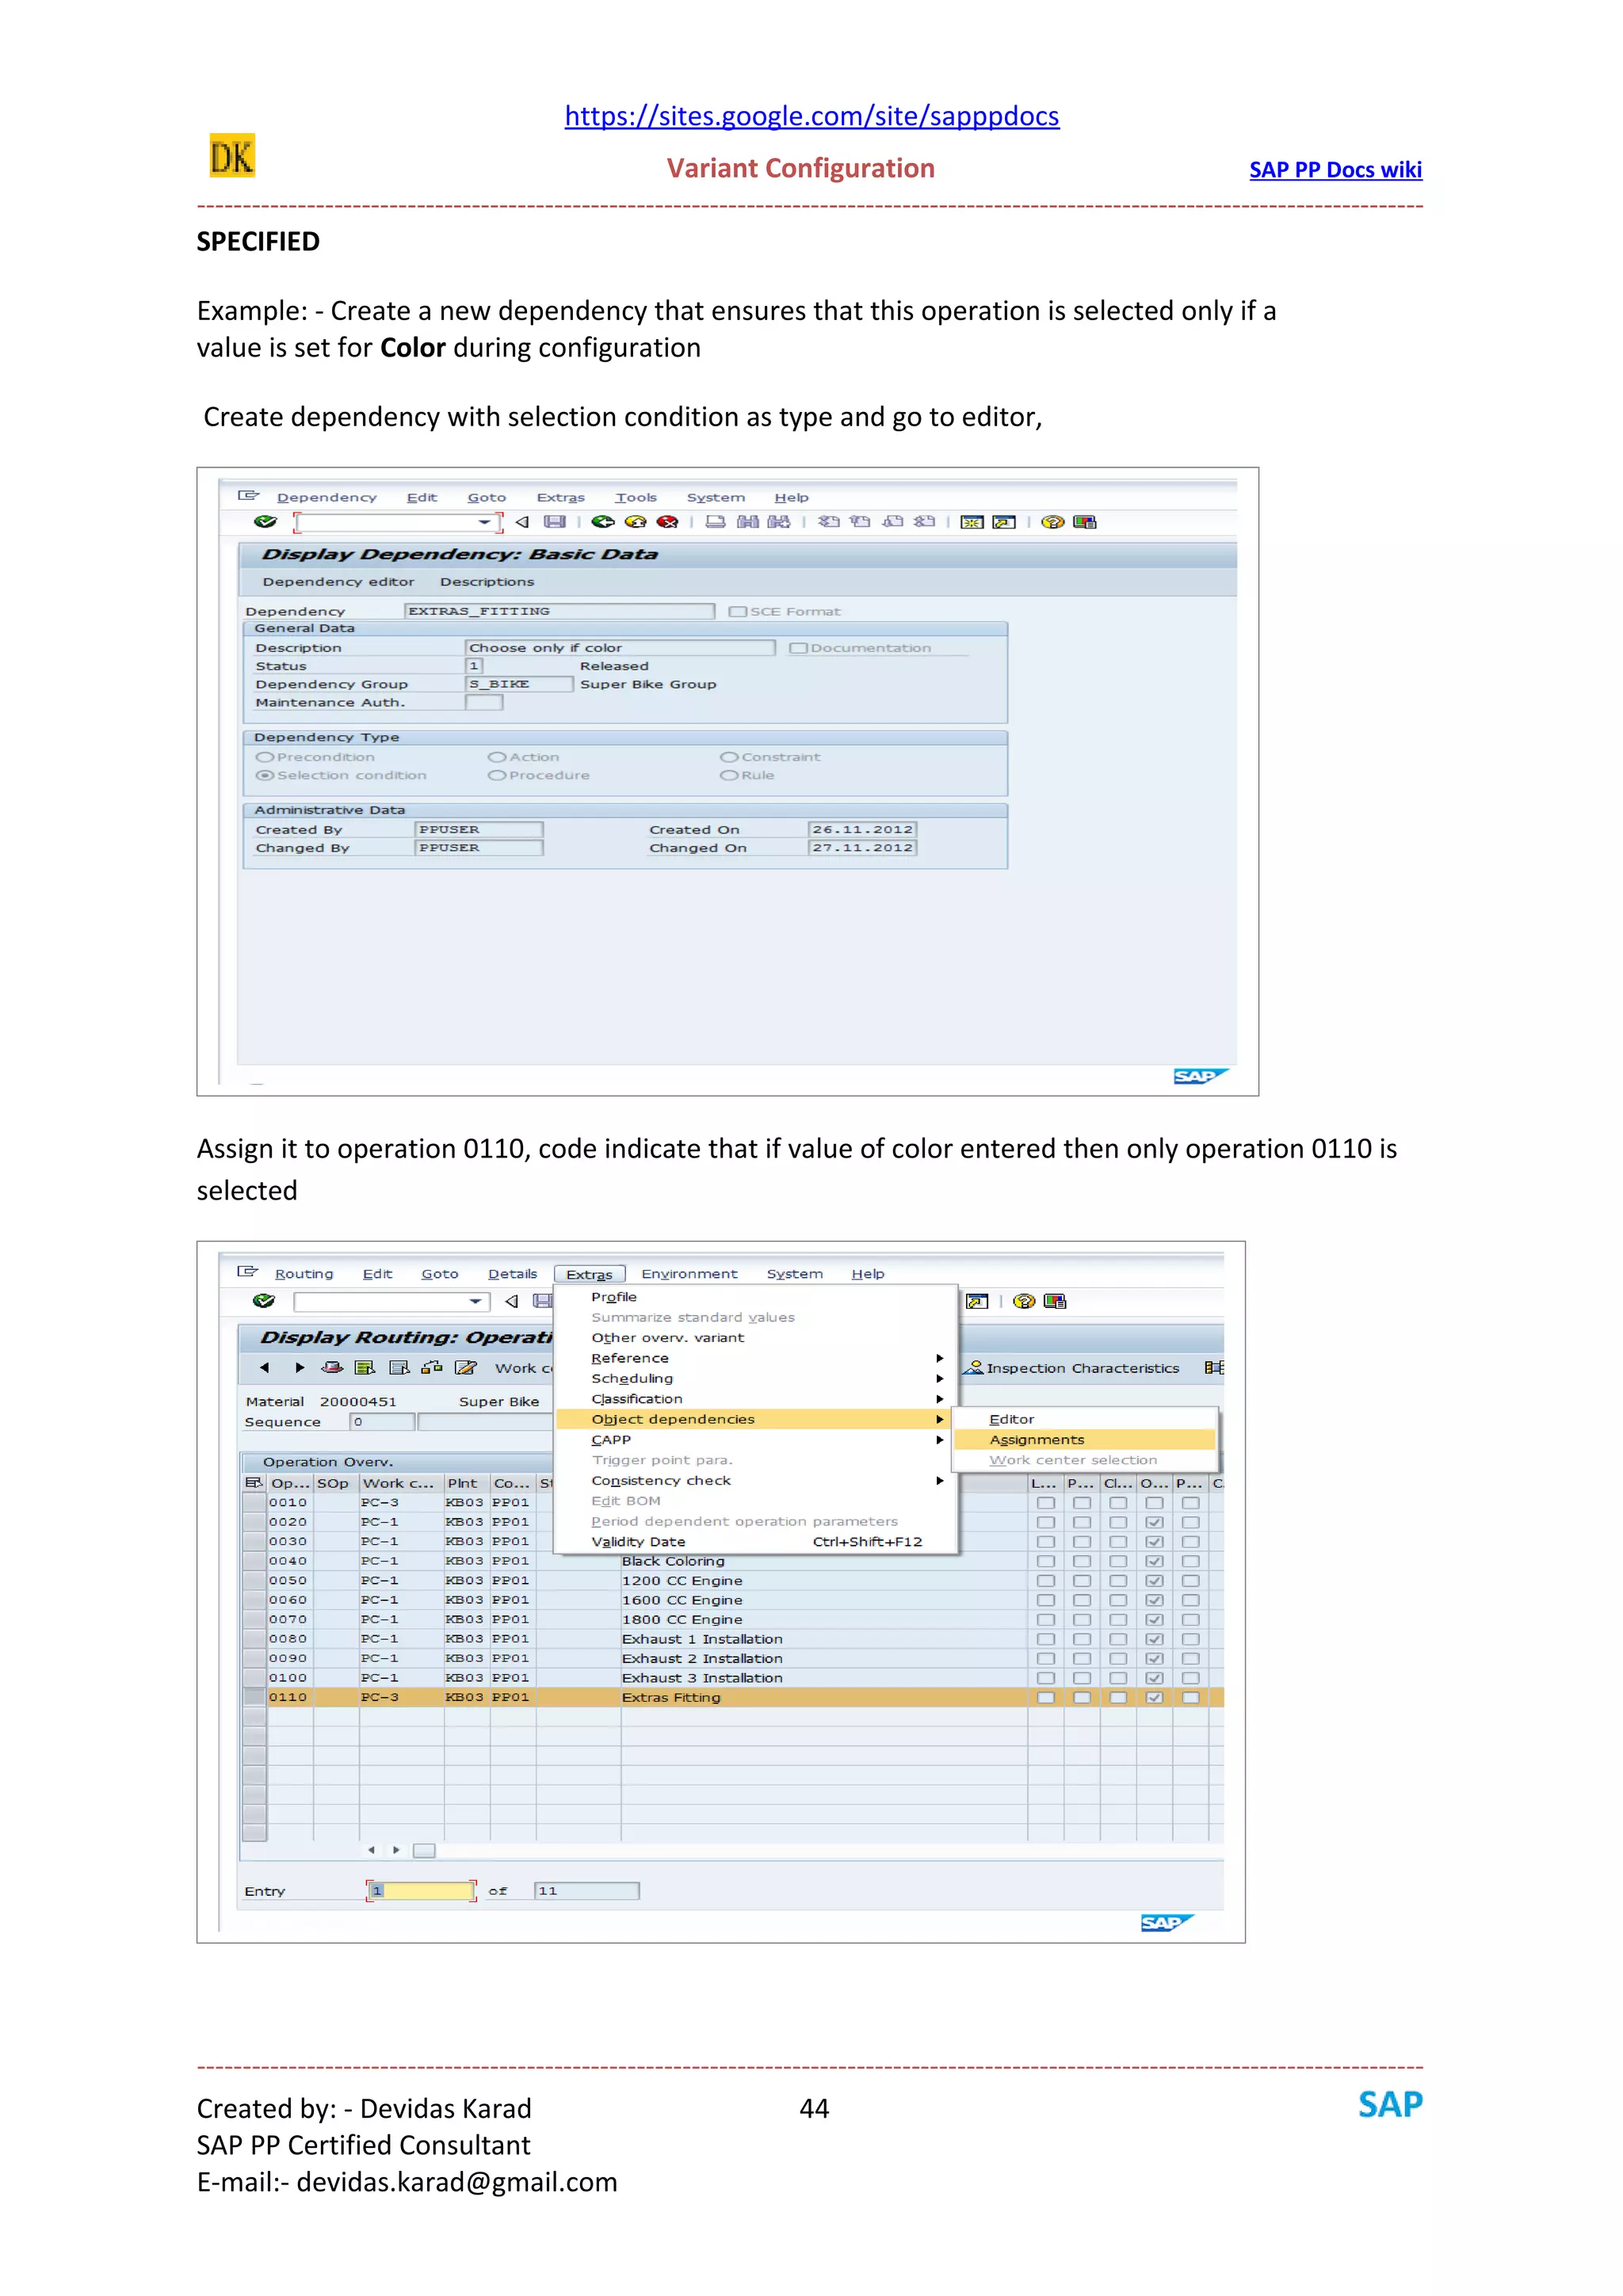Click Find Next icon in Dependency toolbar

779,522
